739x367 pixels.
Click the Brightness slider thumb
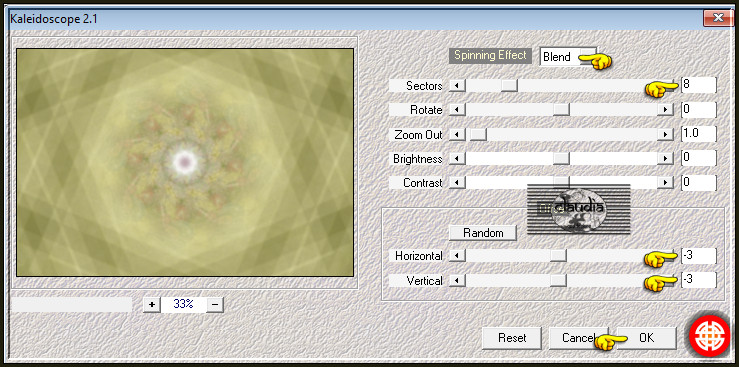(x=561, y=158)
